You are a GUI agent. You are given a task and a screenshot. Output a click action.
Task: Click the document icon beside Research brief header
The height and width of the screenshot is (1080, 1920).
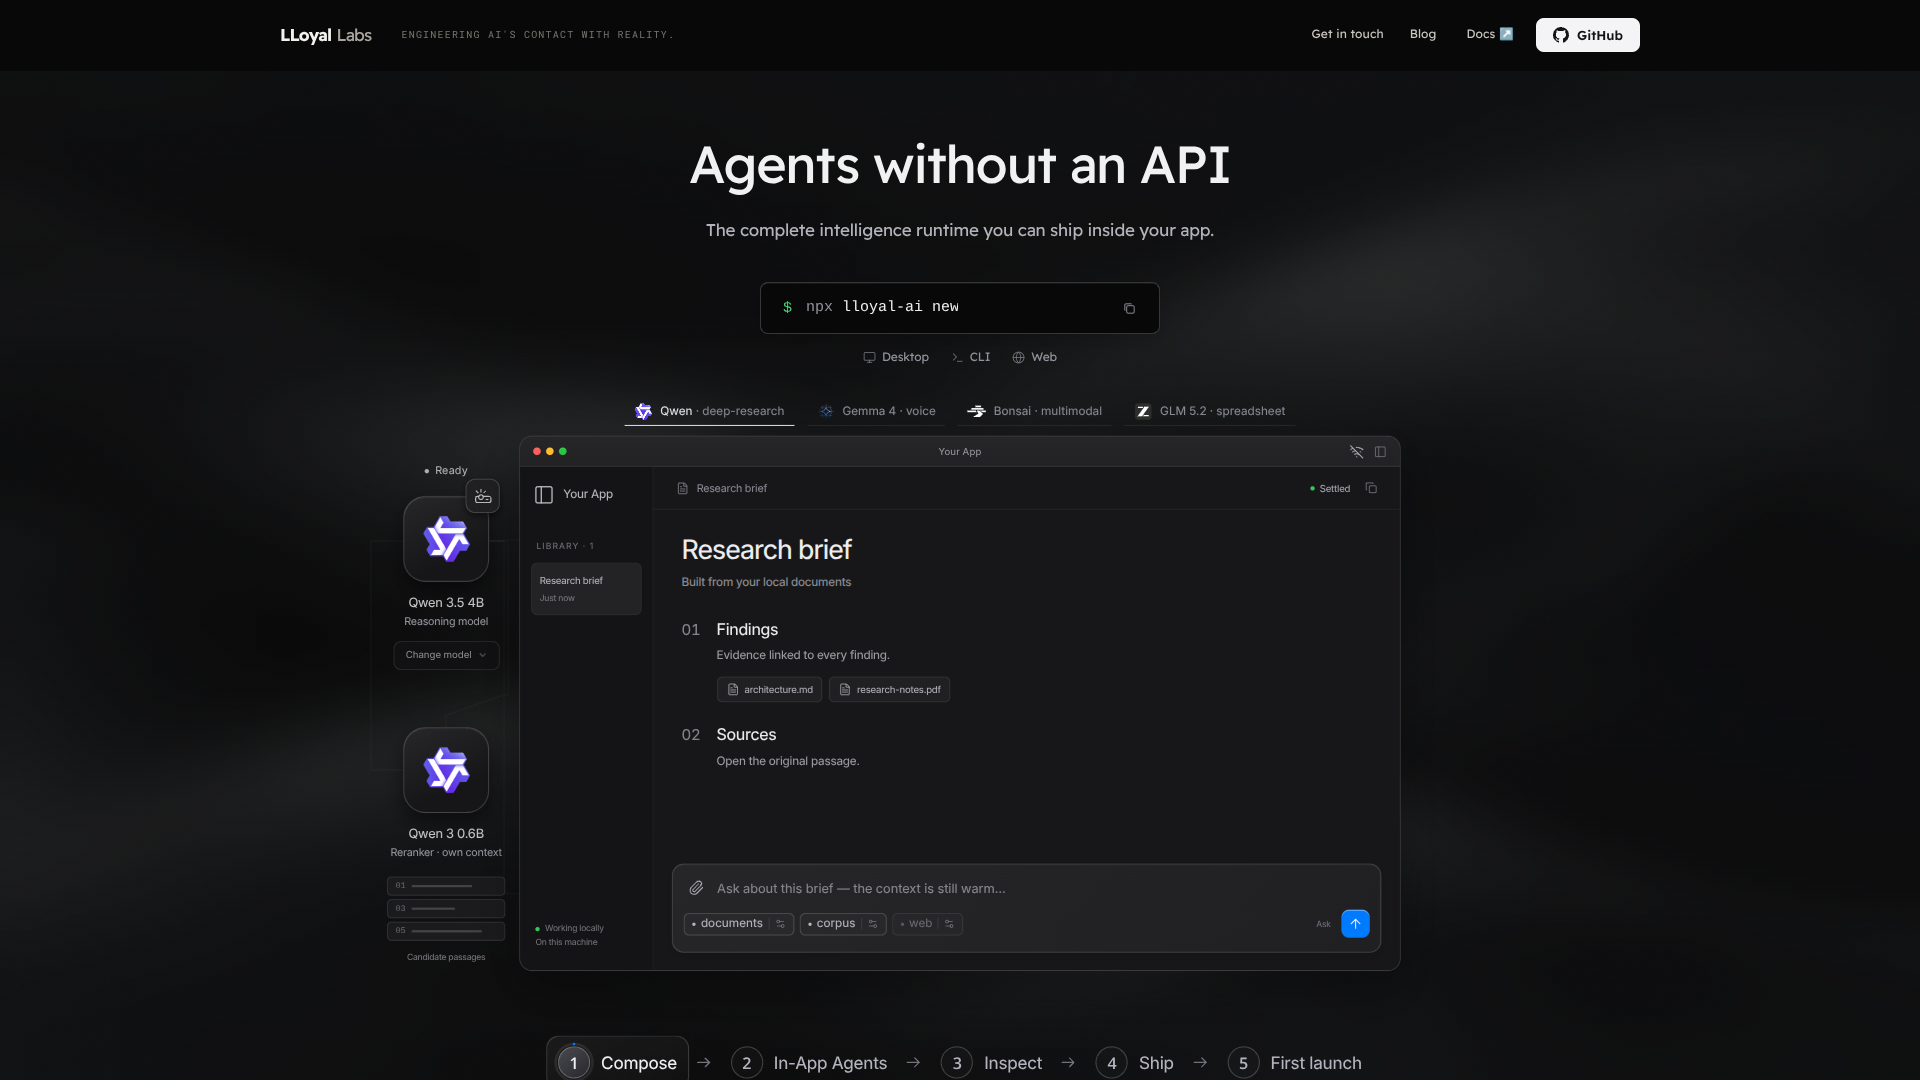[682, 489]
